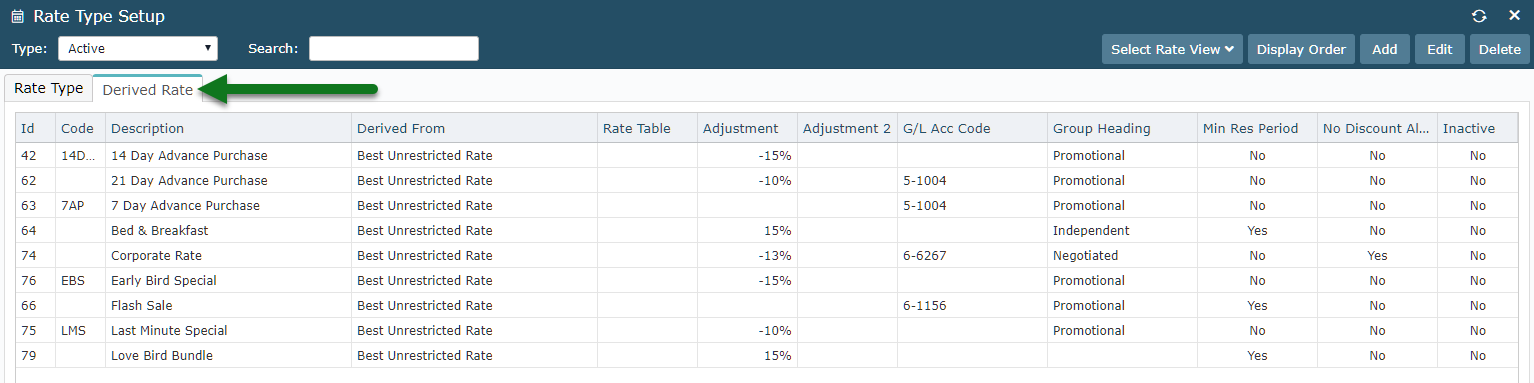Click the Add button

tap(1385, 49)
